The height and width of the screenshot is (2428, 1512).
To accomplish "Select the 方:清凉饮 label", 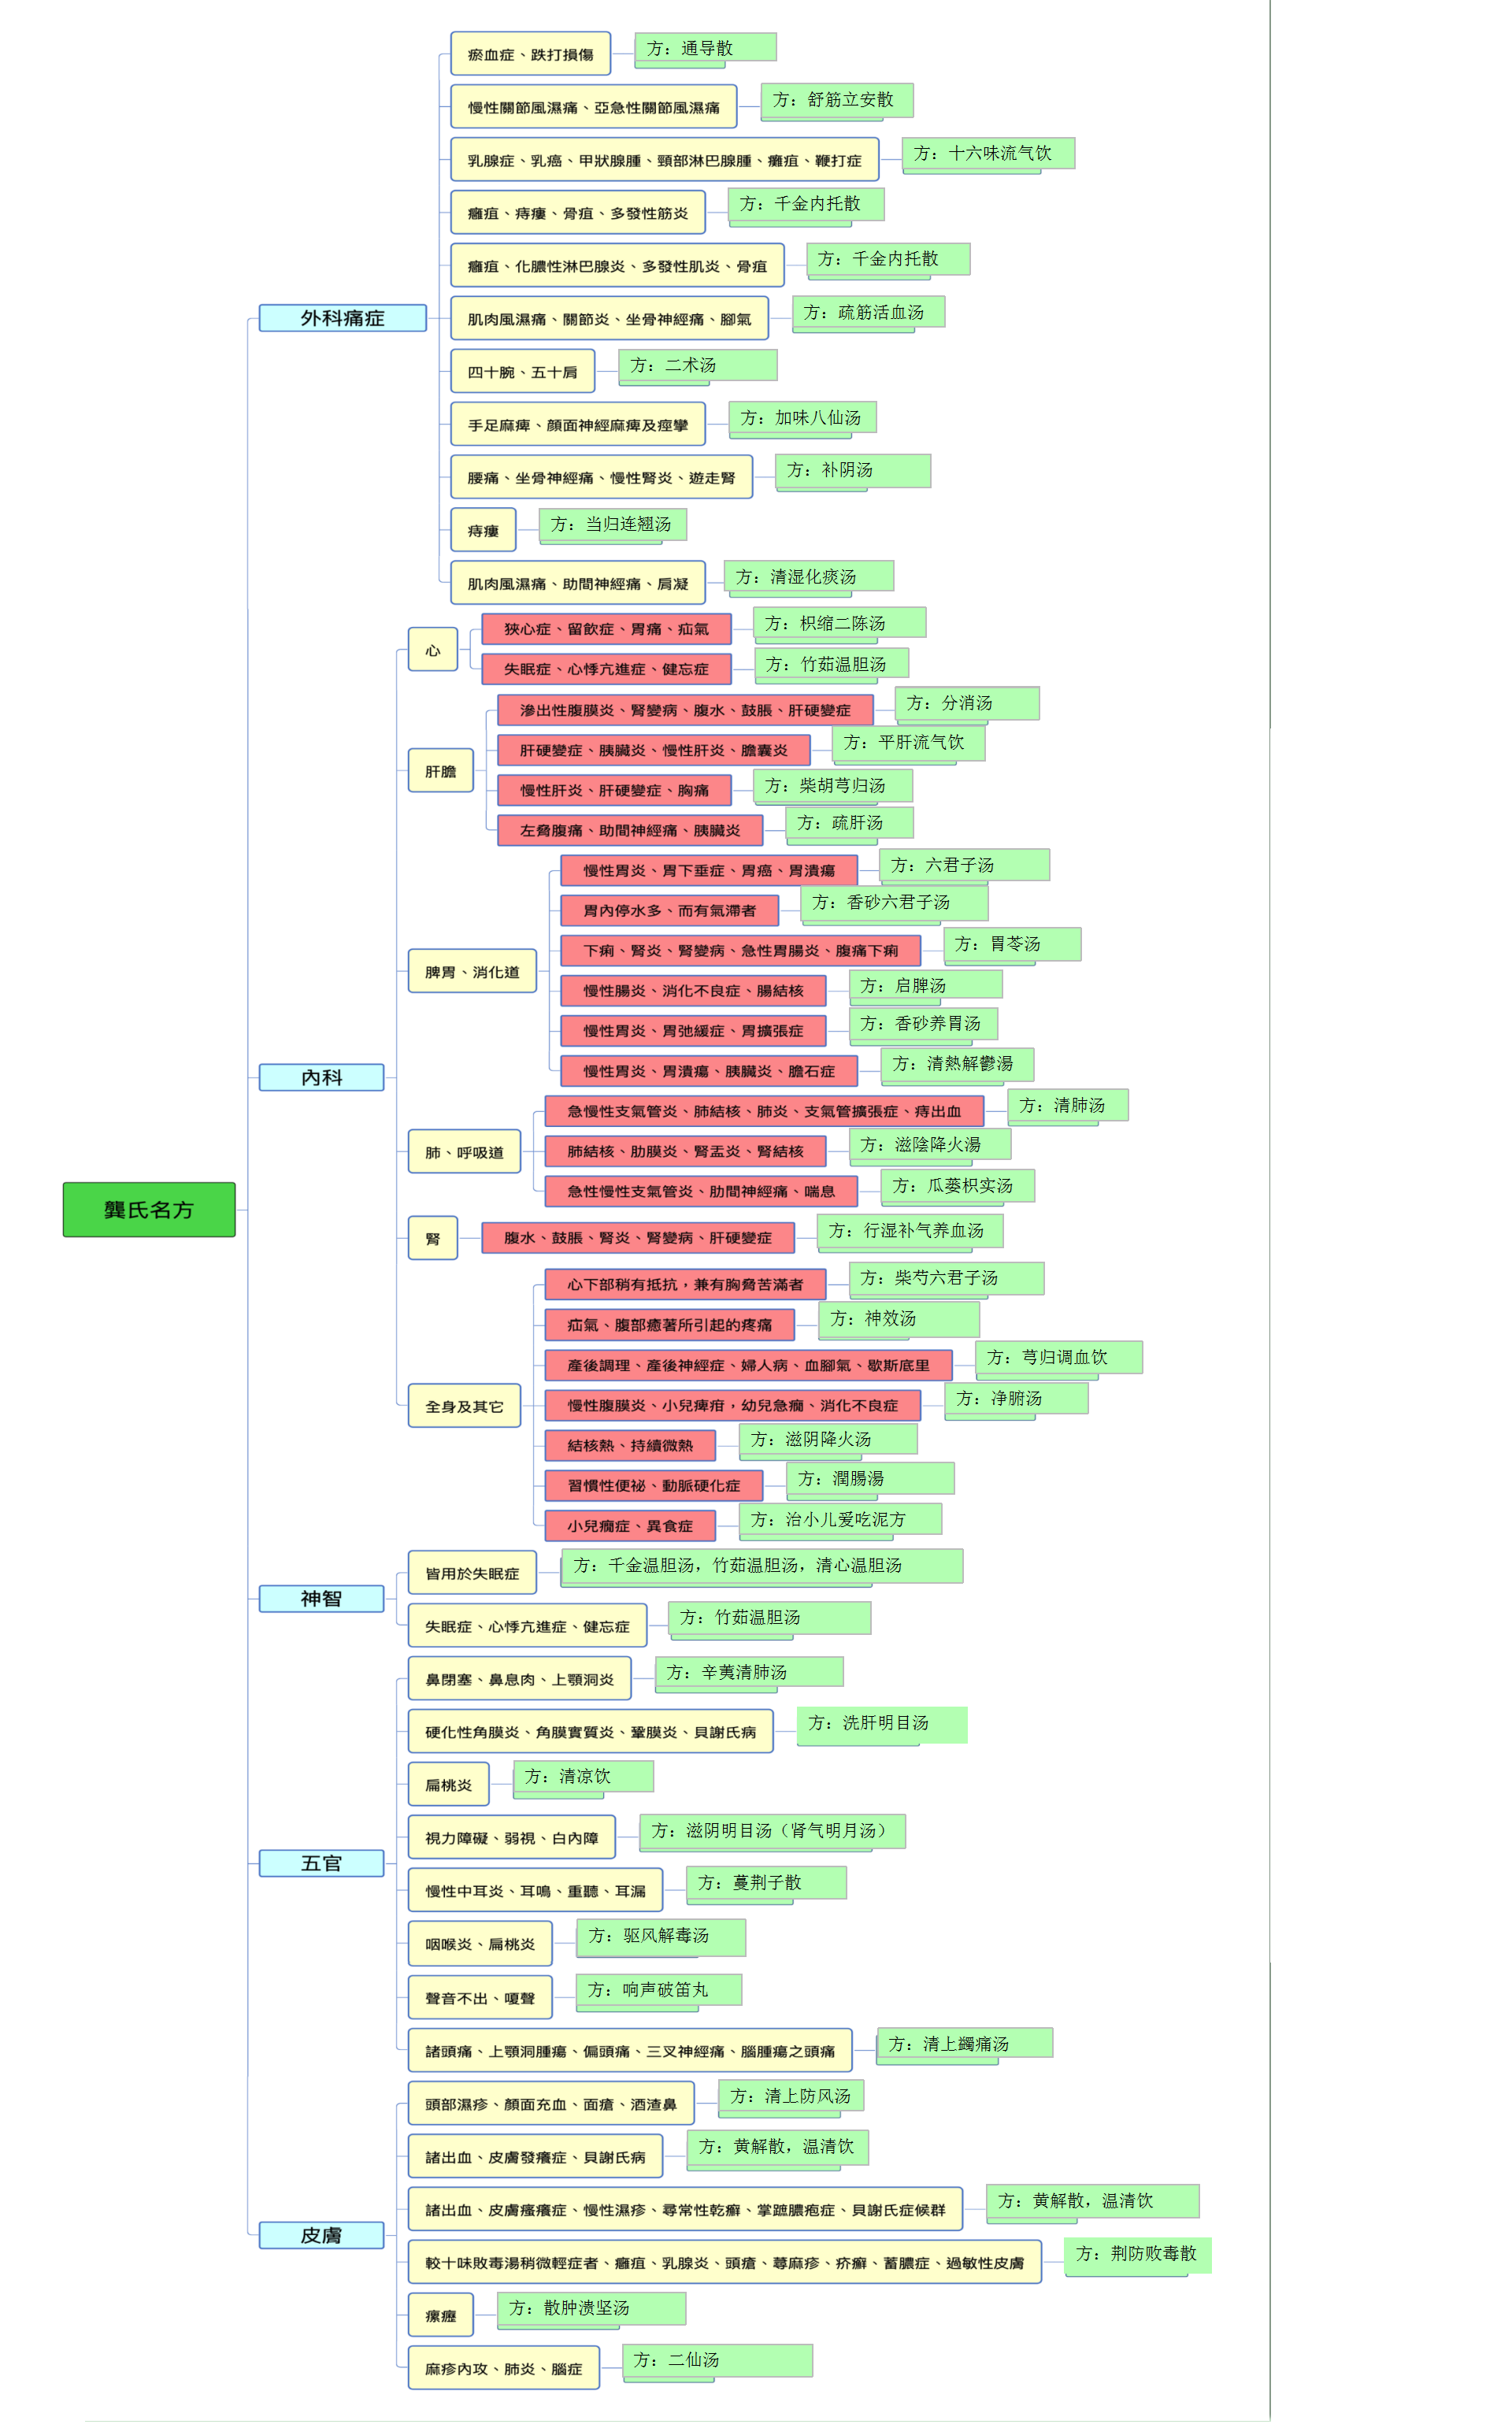I will 583,1777.
